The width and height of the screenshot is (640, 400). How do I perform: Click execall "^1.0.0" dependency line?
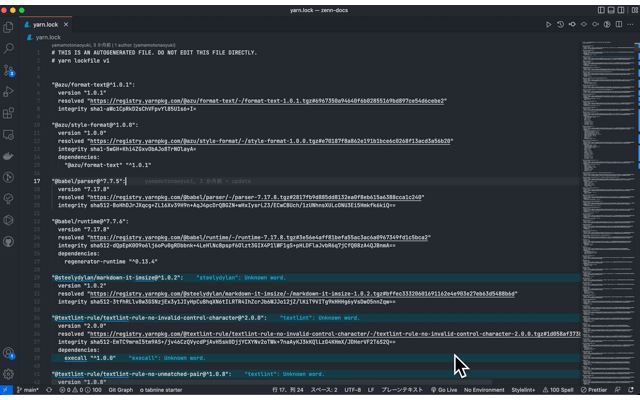pos(90,358)
